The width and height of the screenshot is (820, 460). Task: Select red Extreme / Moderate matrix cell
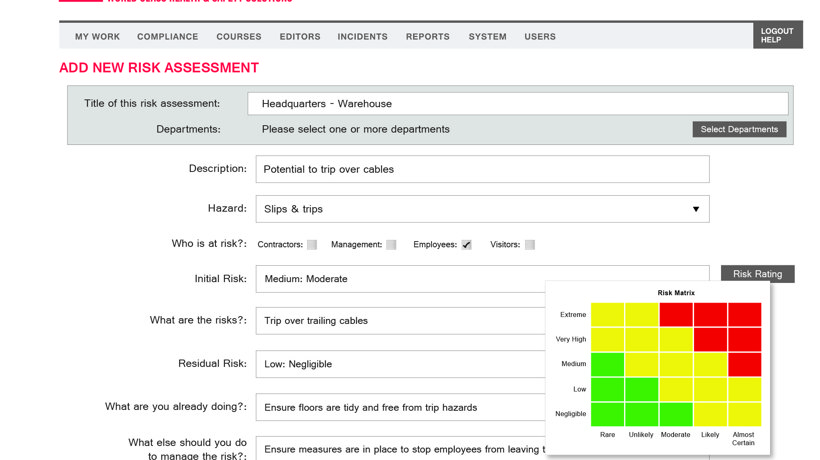(x=676, y=315)
